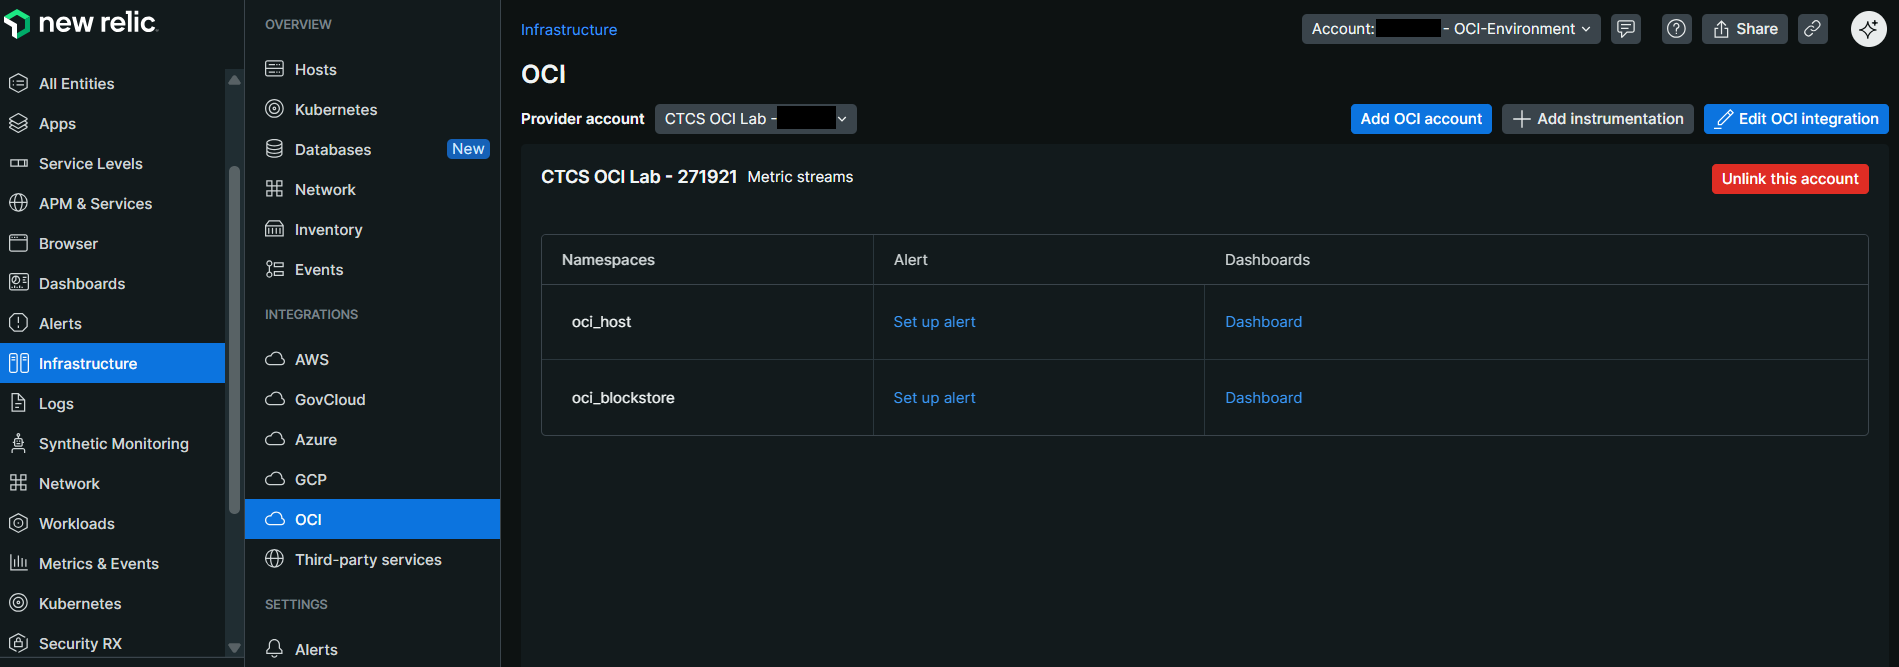Image resolution: width=1899 pixels, height=667 pixels.
Task: Click the Kubernetes icon in main navigation
Action: point(18,603)
